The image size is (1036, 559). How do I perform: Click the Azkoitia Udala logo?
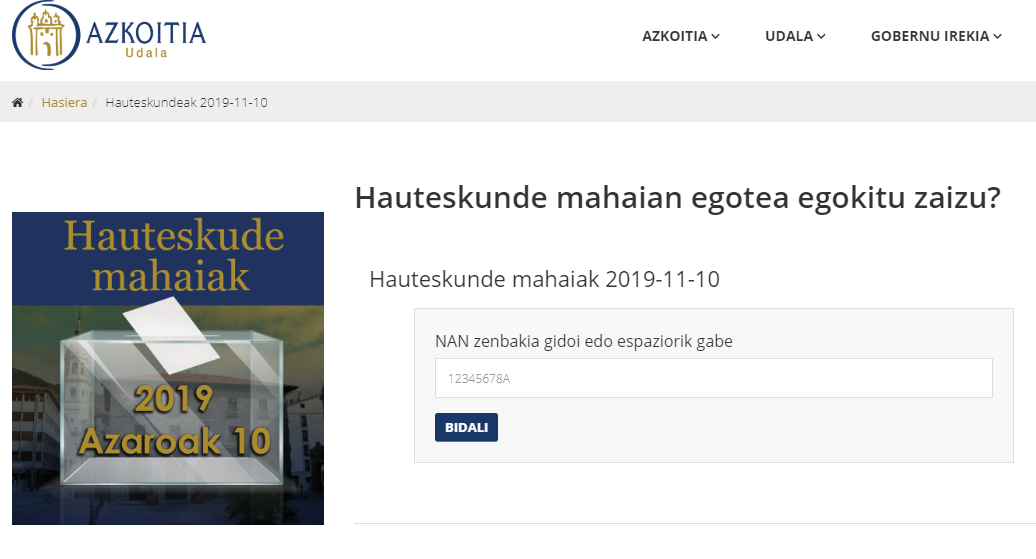pos(109,35)
